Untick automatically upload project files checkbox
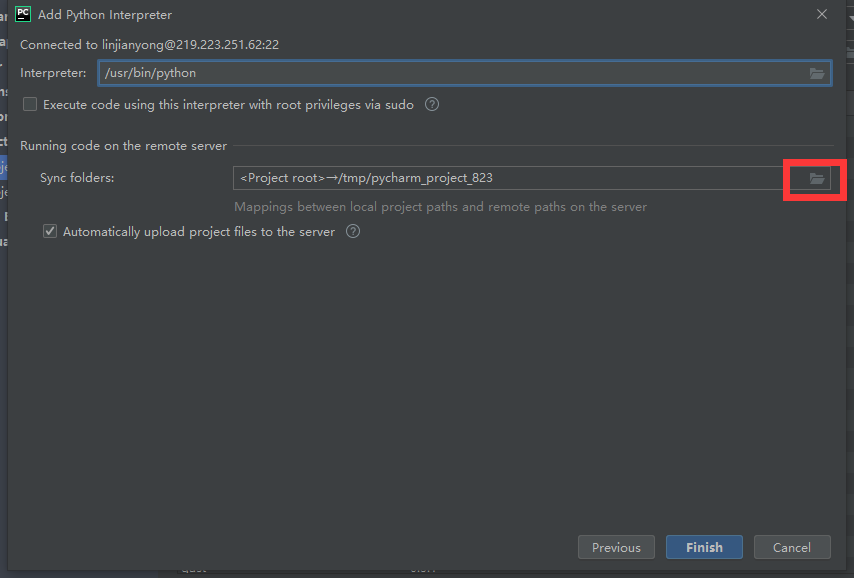Image resolution: width=854 pixels, height=578 pixels. 50,231
